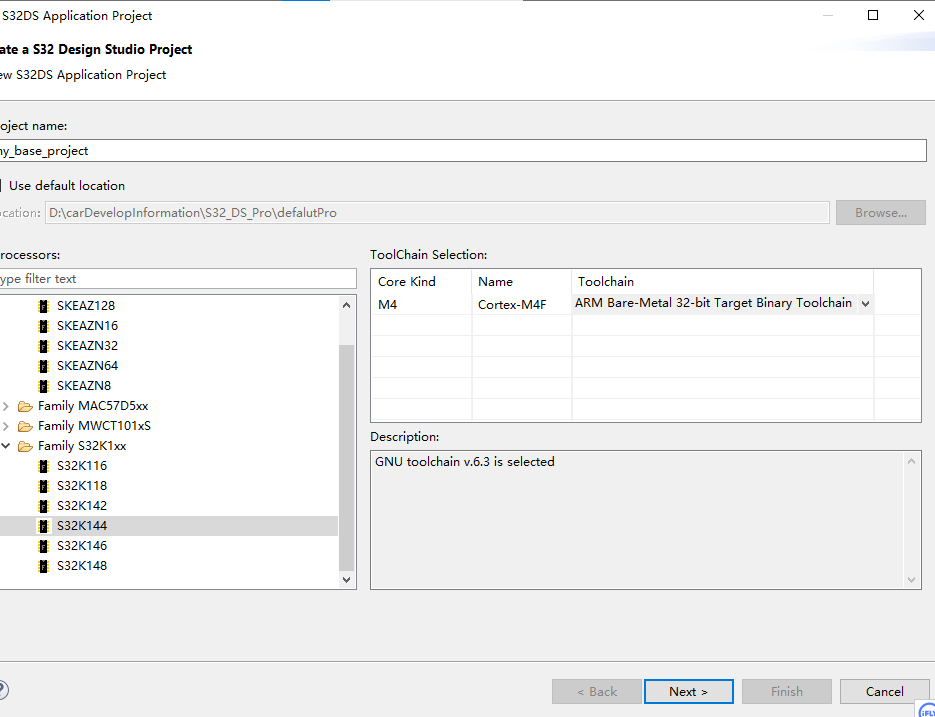Select the SKEAZN8 processor
Screen dimensions: 935x717
pos(84,385)
